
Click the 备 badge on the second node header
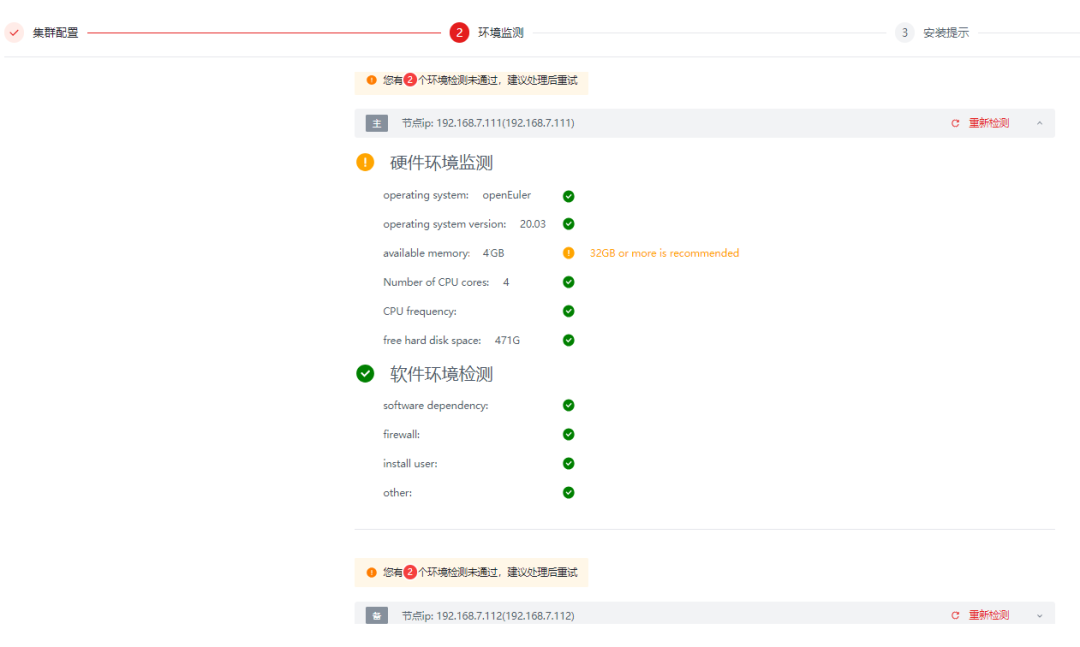tap(376, 615)
